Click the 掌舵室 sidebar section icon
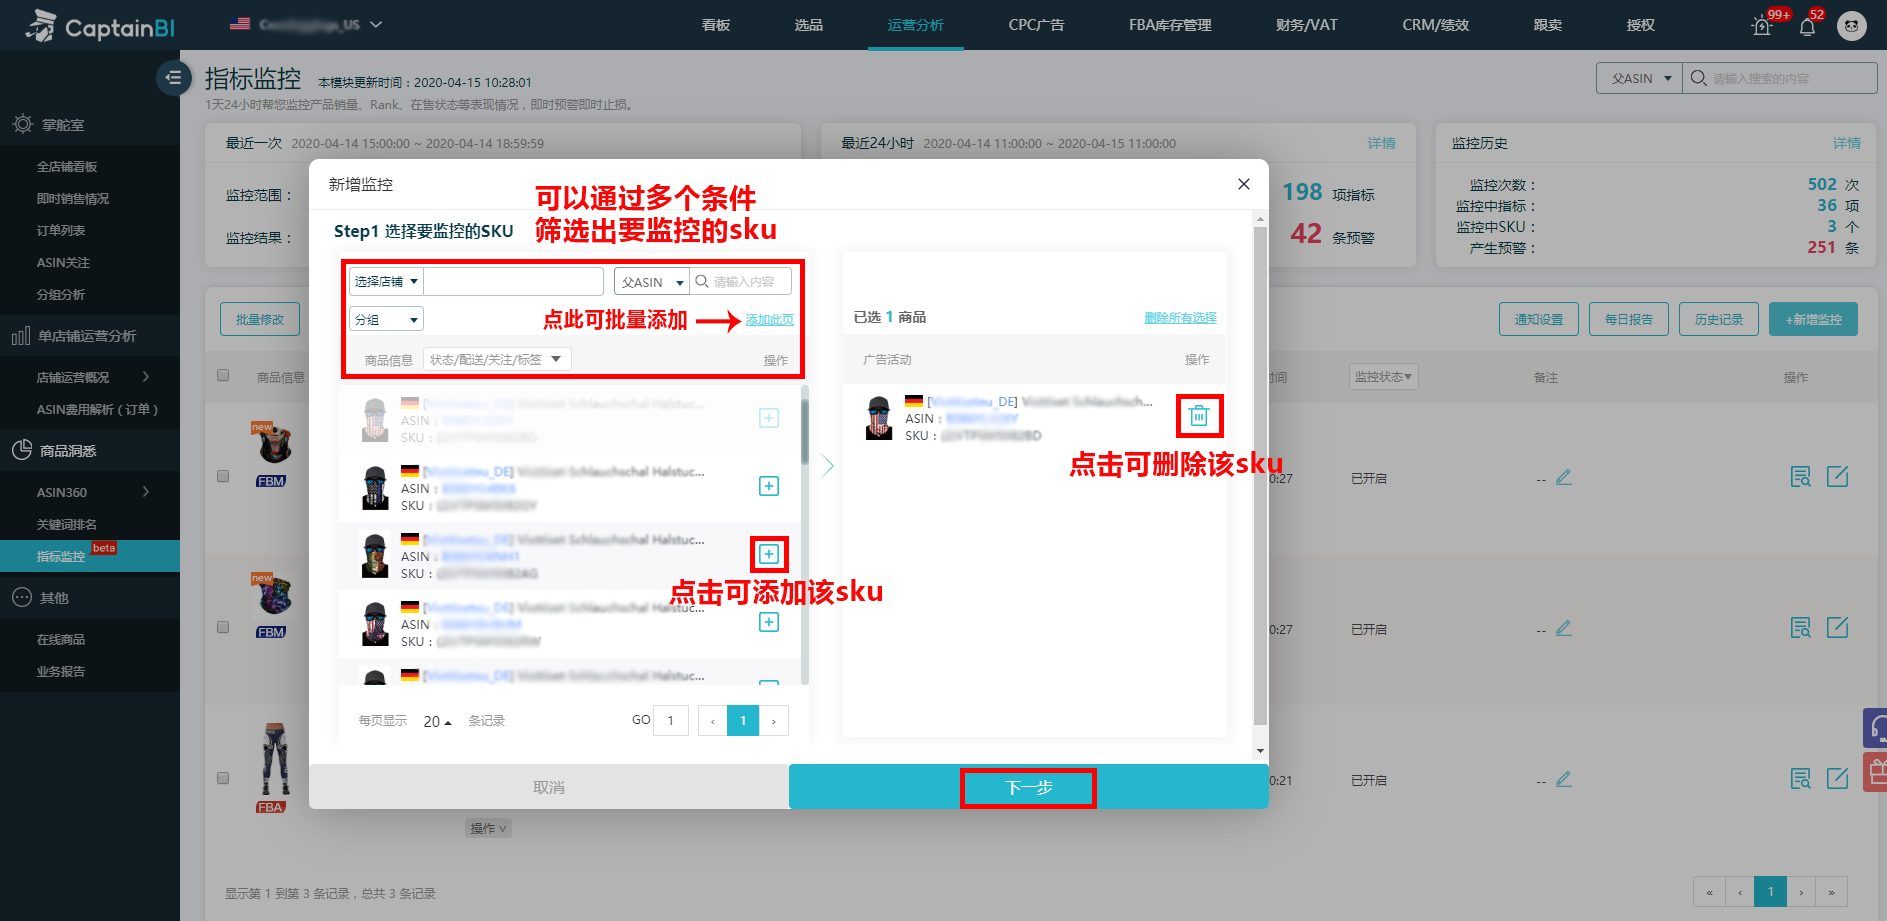The height and width of the screenshot is (921, 1887). tap(22, 124)
